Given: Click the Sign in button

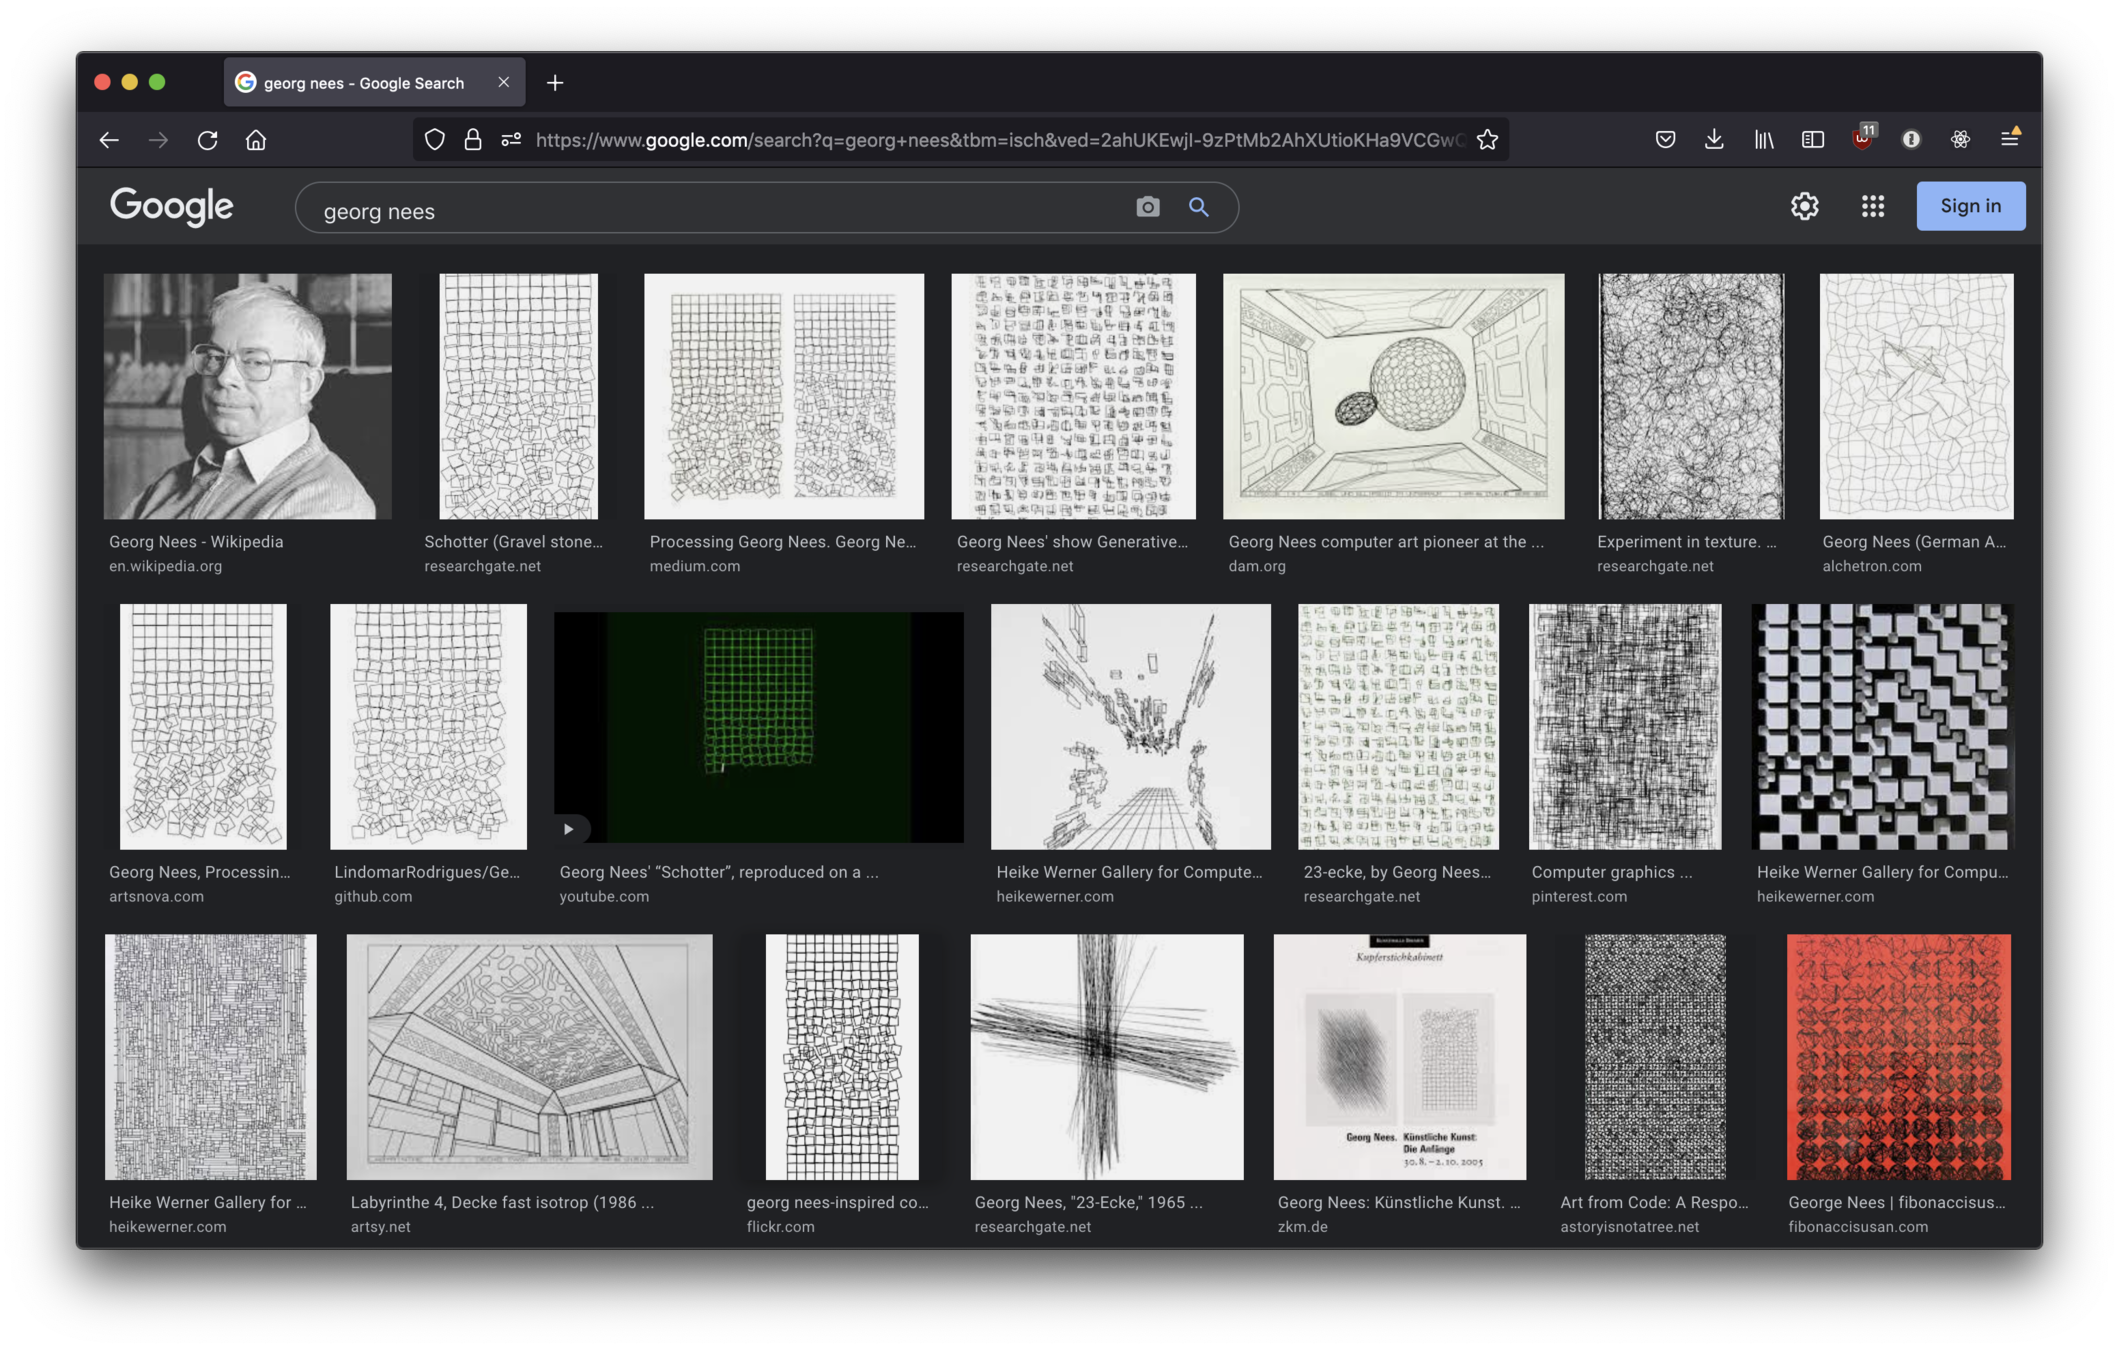Looking at the screenshot, I should coord(1970,206).
